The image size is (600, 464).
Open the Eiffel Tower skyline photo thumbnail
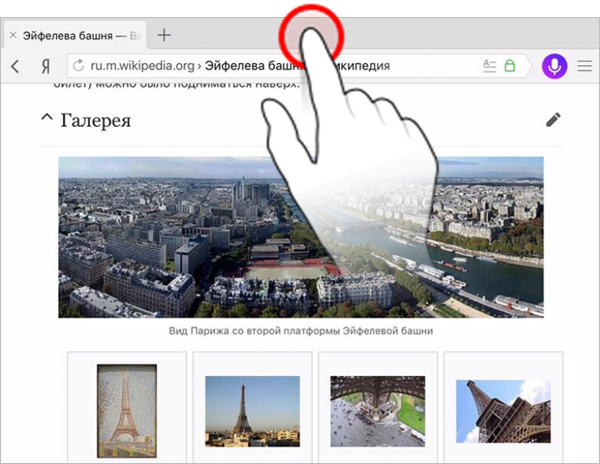(x=253, y=411)
